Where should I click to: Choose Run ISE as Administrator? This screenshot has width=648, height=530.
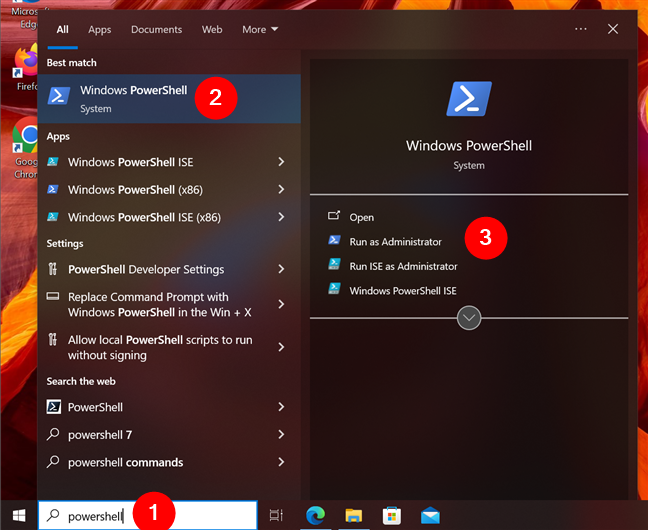[x=403, y=266]
